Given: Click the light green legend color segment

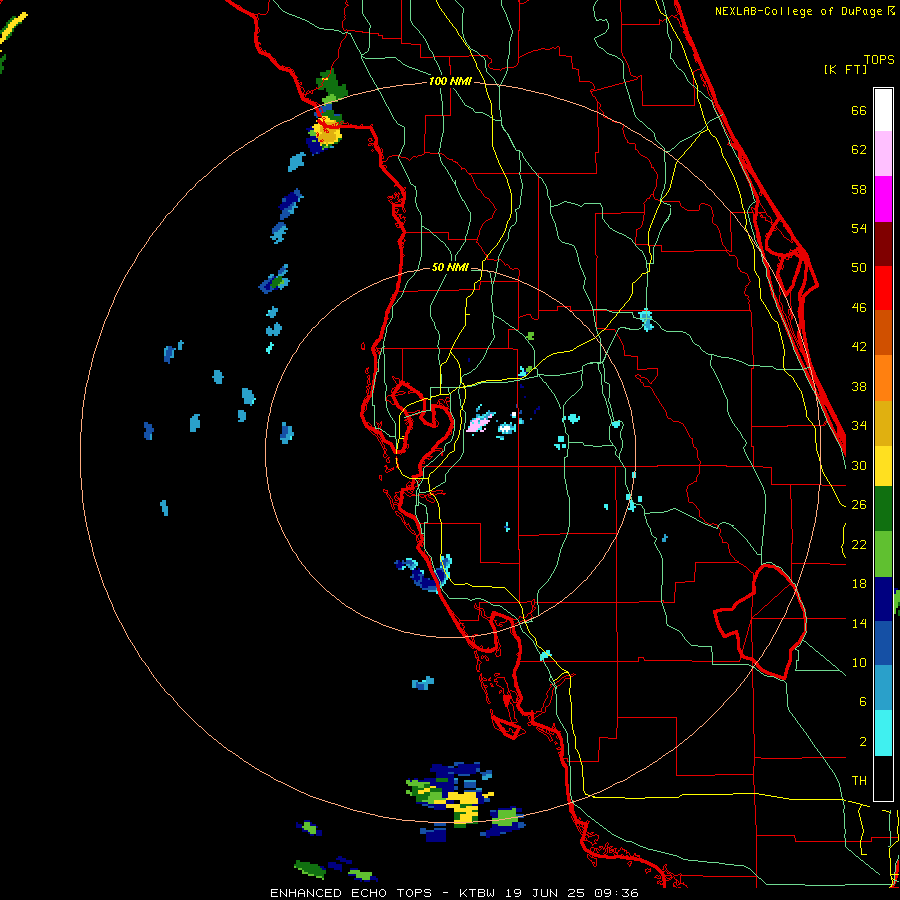Looking at the screenshot, I should 883,554.
